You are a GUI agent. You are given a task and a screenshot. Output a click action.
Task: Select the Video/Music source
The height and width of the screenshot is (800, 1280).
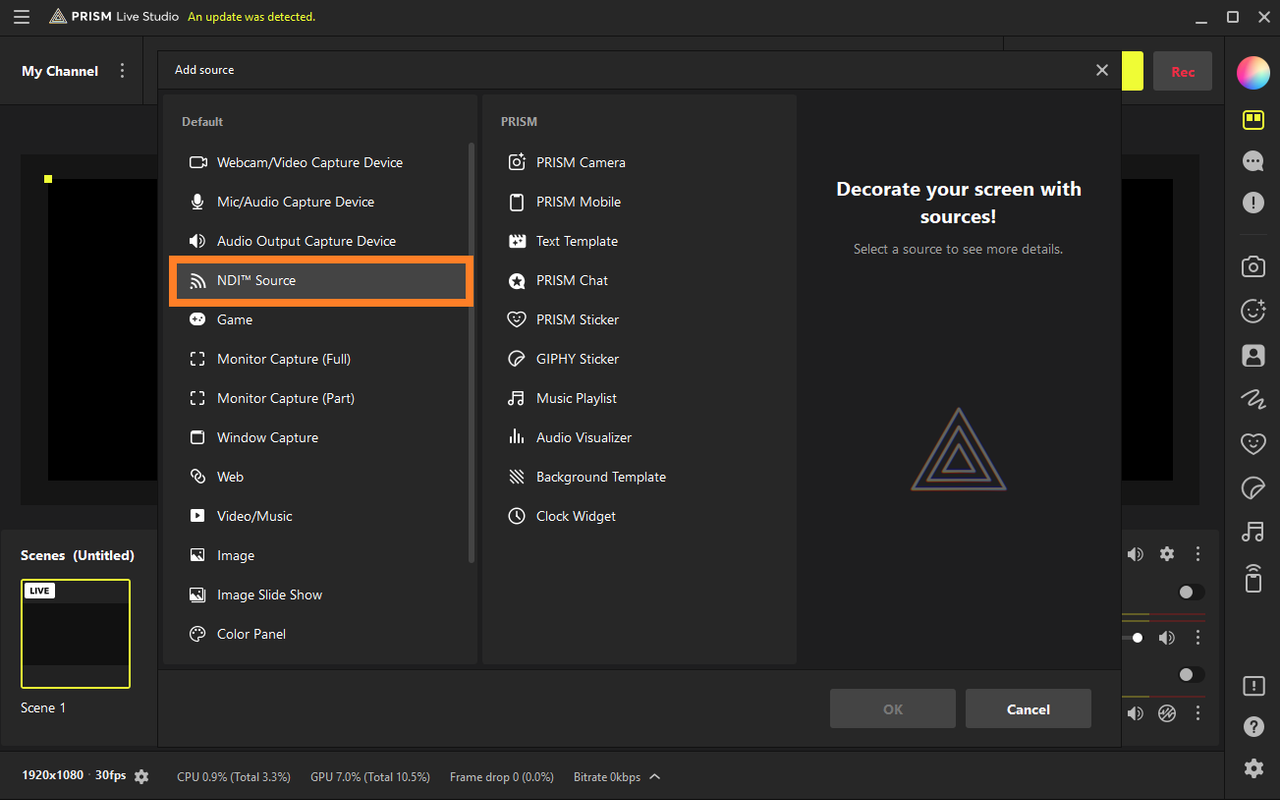click(x=320, y=516)
